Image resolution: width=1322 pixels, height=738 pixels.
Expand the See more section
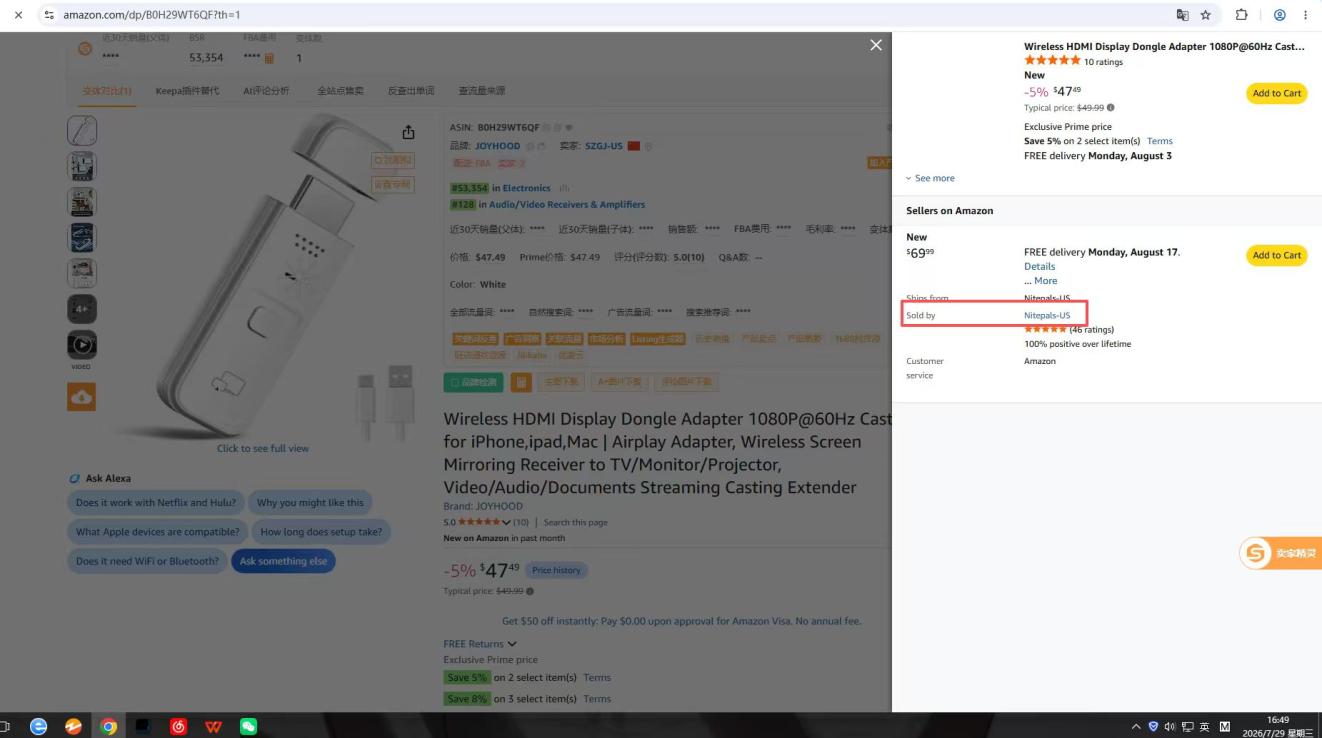[x=930, y=178]
